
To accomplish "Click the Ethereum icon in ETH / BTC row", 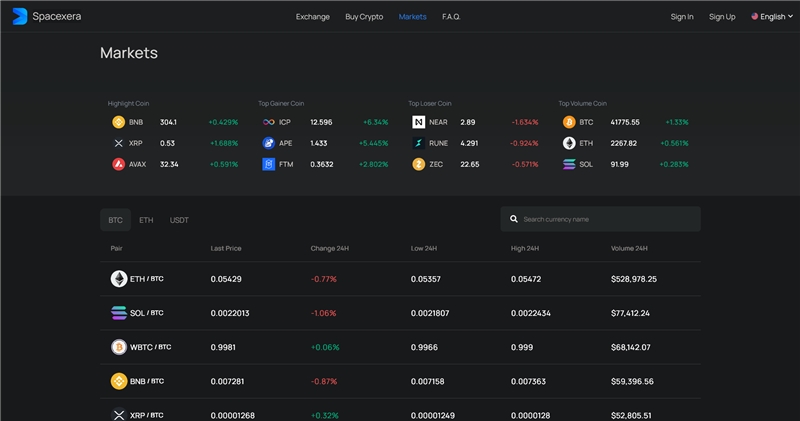I will (x=119, y=279).
